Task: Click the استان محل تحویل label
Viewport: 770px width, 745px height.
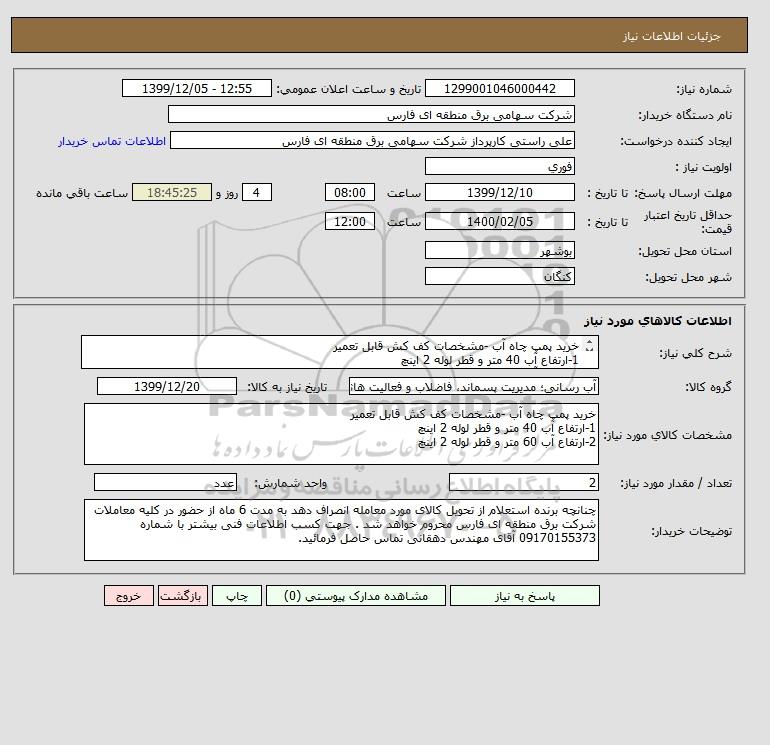Action: coord(685,251)
